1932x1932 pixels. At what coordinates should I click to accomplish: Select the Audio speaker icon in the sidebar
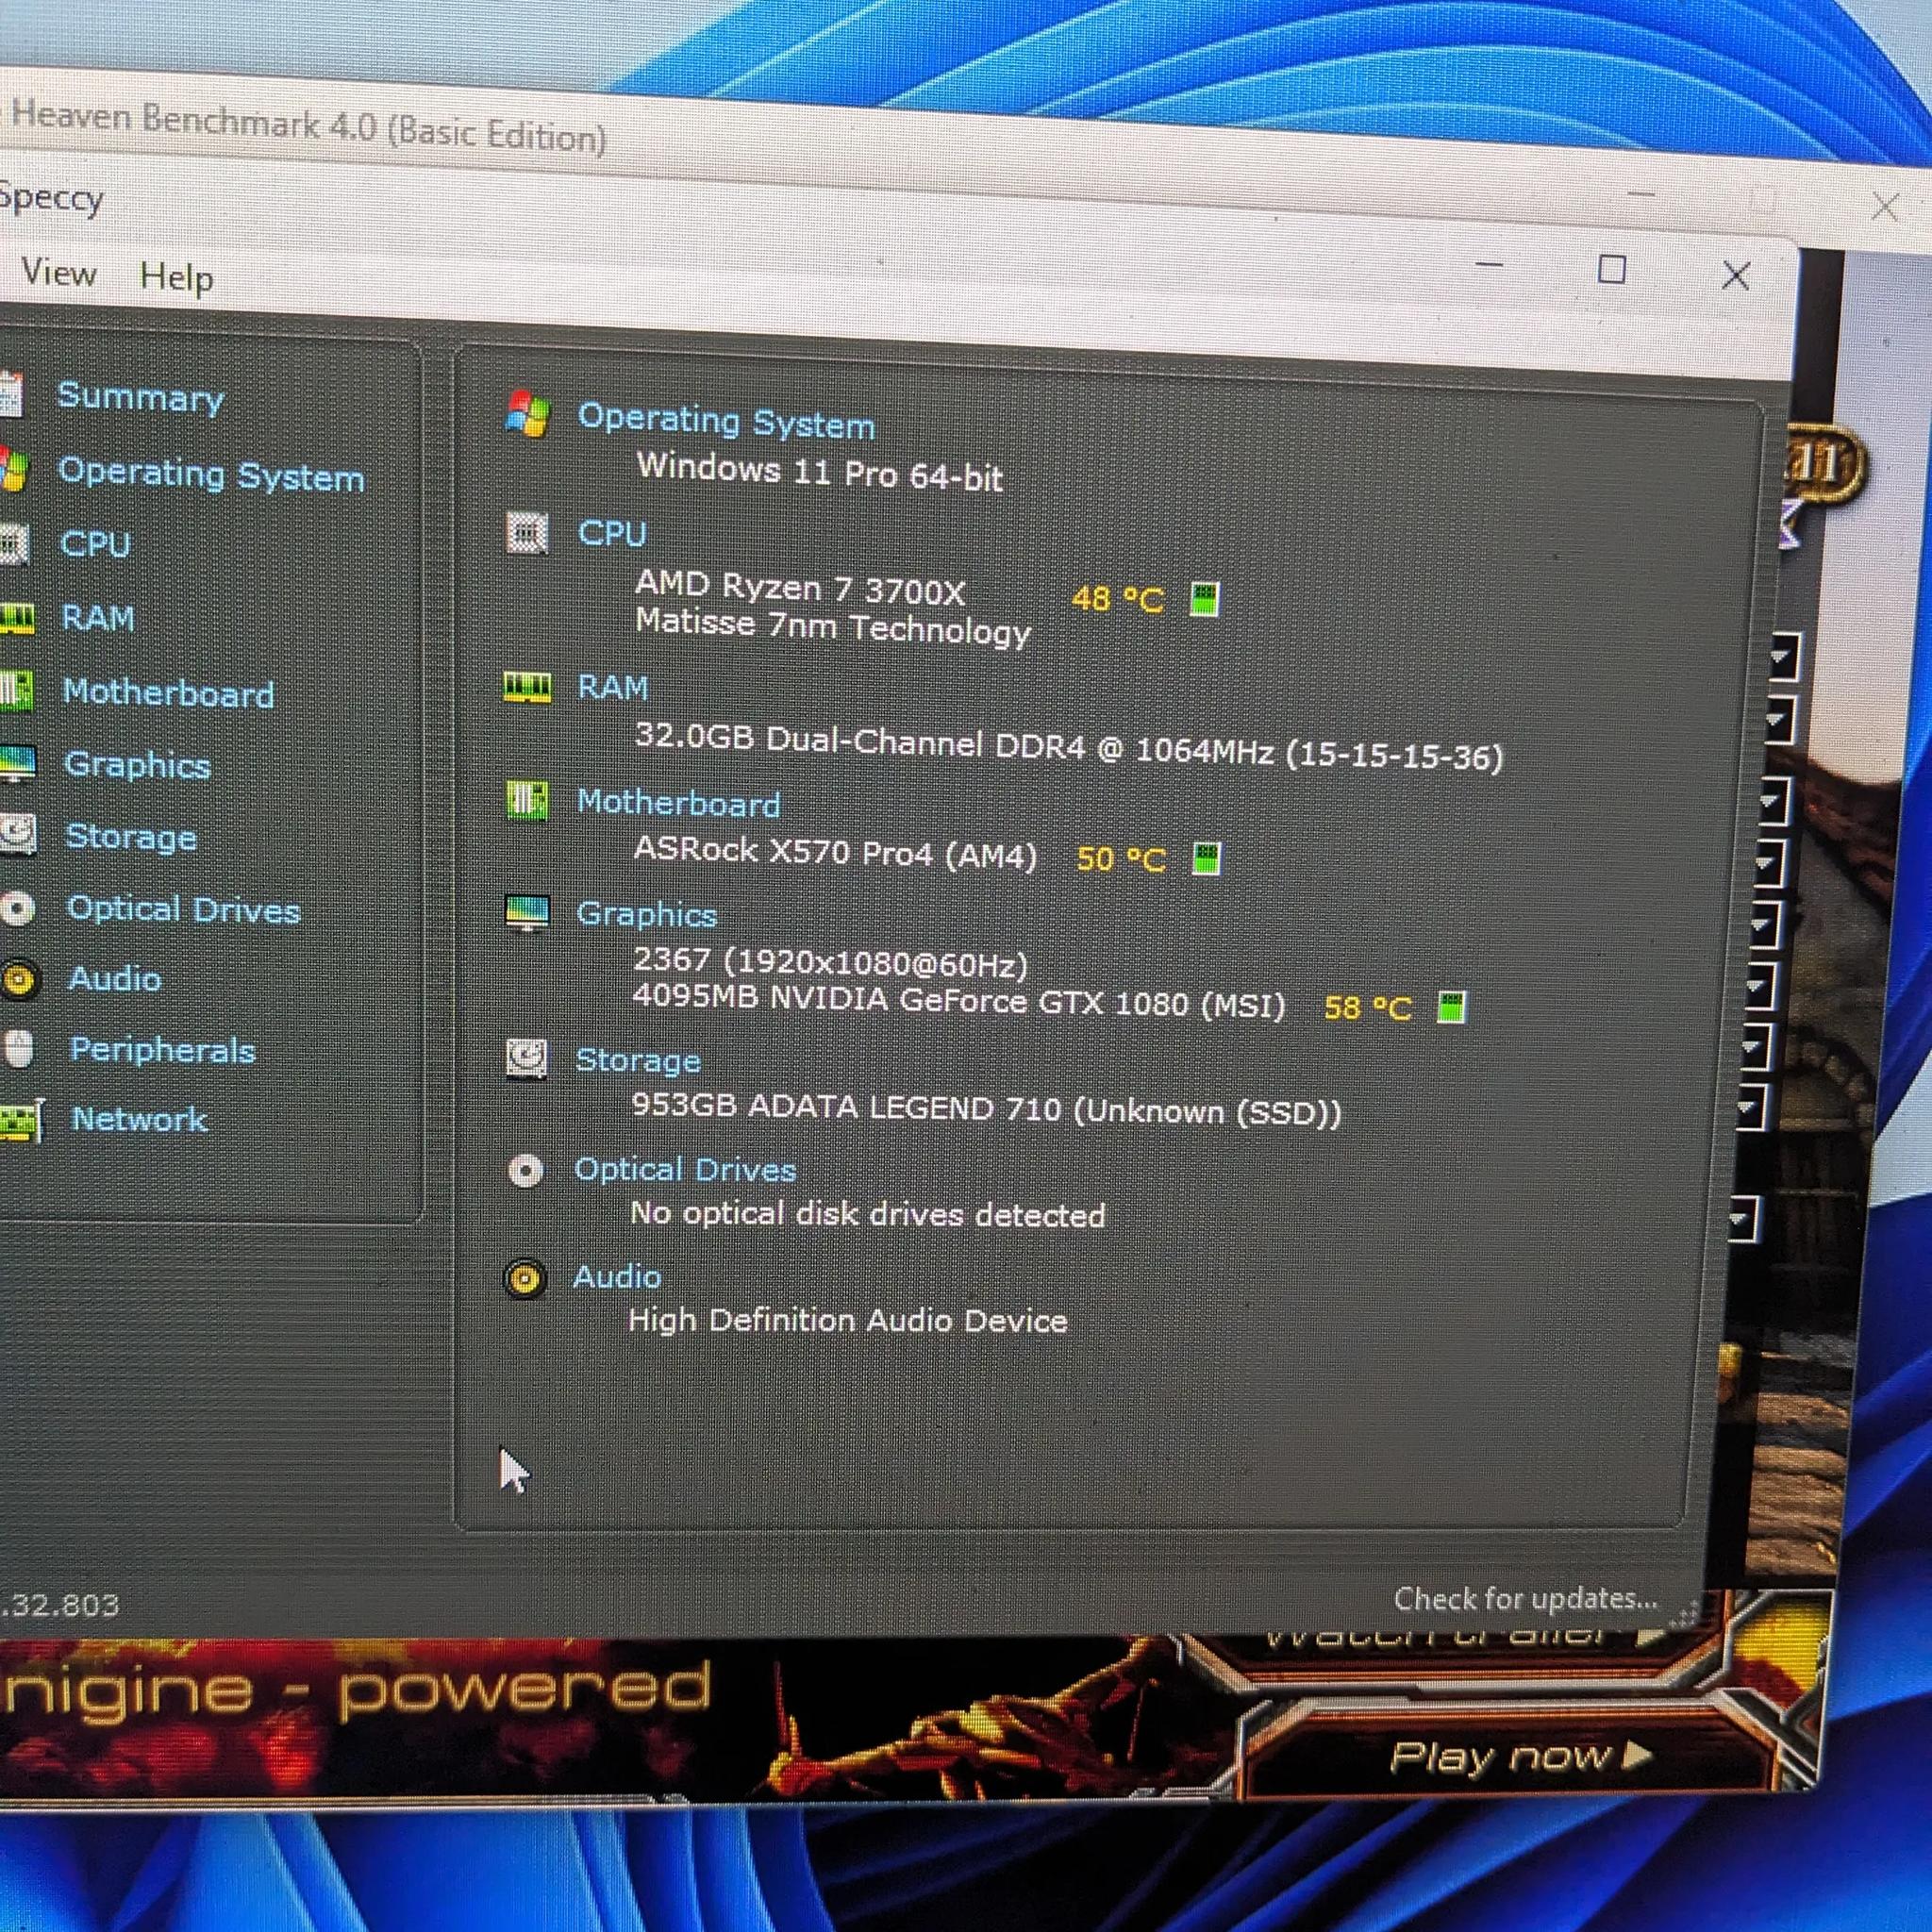20,979
